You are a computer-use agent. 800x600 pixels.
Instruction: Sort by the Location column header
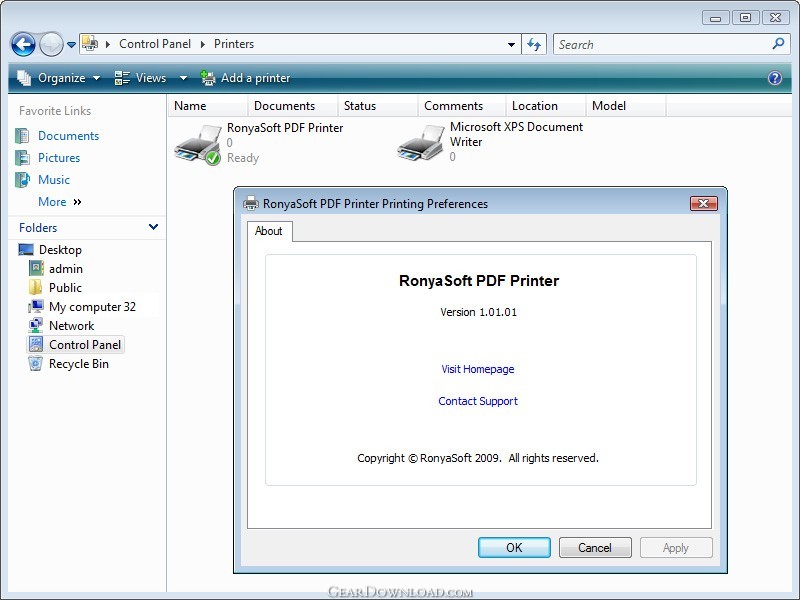546,106
